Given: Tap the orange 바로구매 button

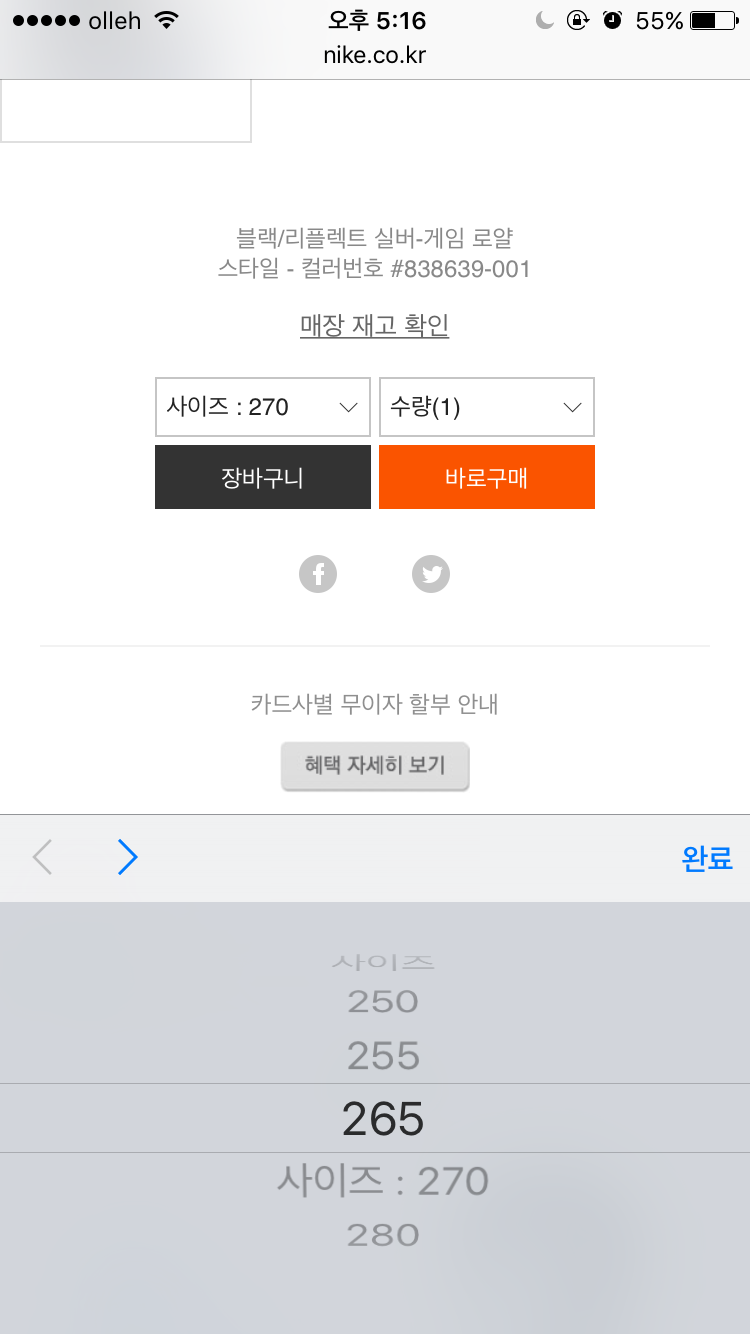Looking at the screenshot, I should 487,477.
